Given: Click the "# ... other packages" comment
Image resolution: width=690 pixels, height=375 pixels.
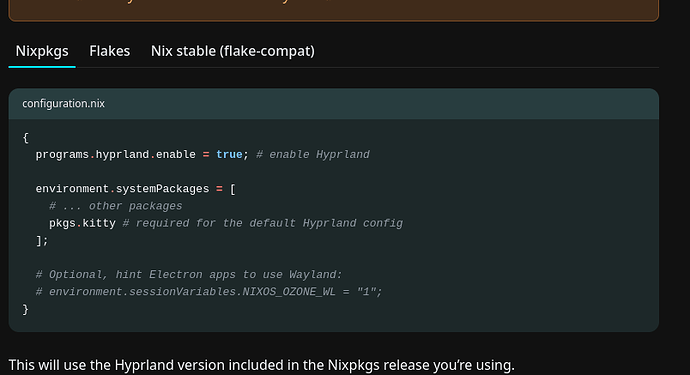Looking at the screenshot, I should [x=115, y=206].
